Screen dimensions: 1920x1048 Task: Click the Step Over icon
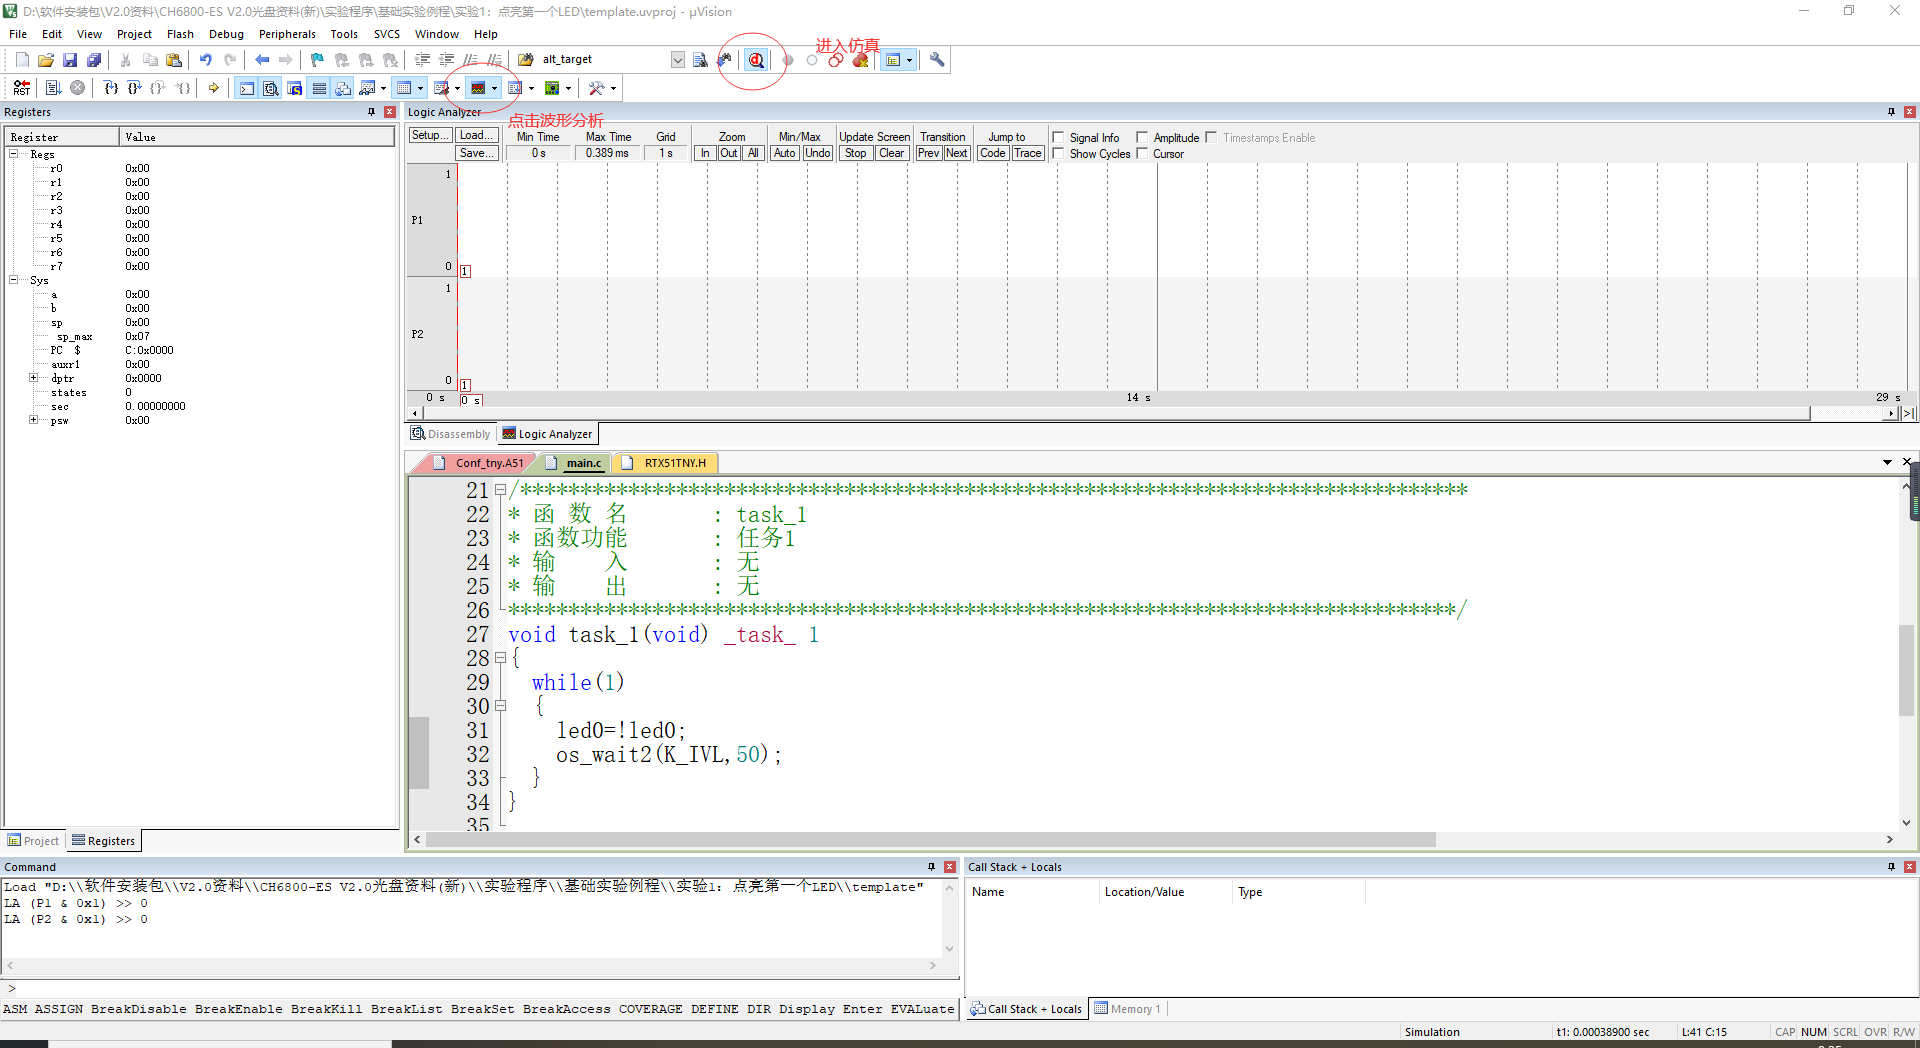coord(134,88)
